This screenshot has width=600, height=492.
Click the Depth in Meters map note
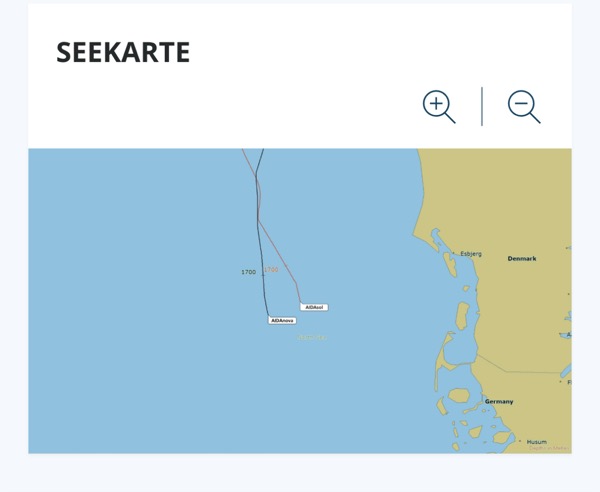(548, 449)
